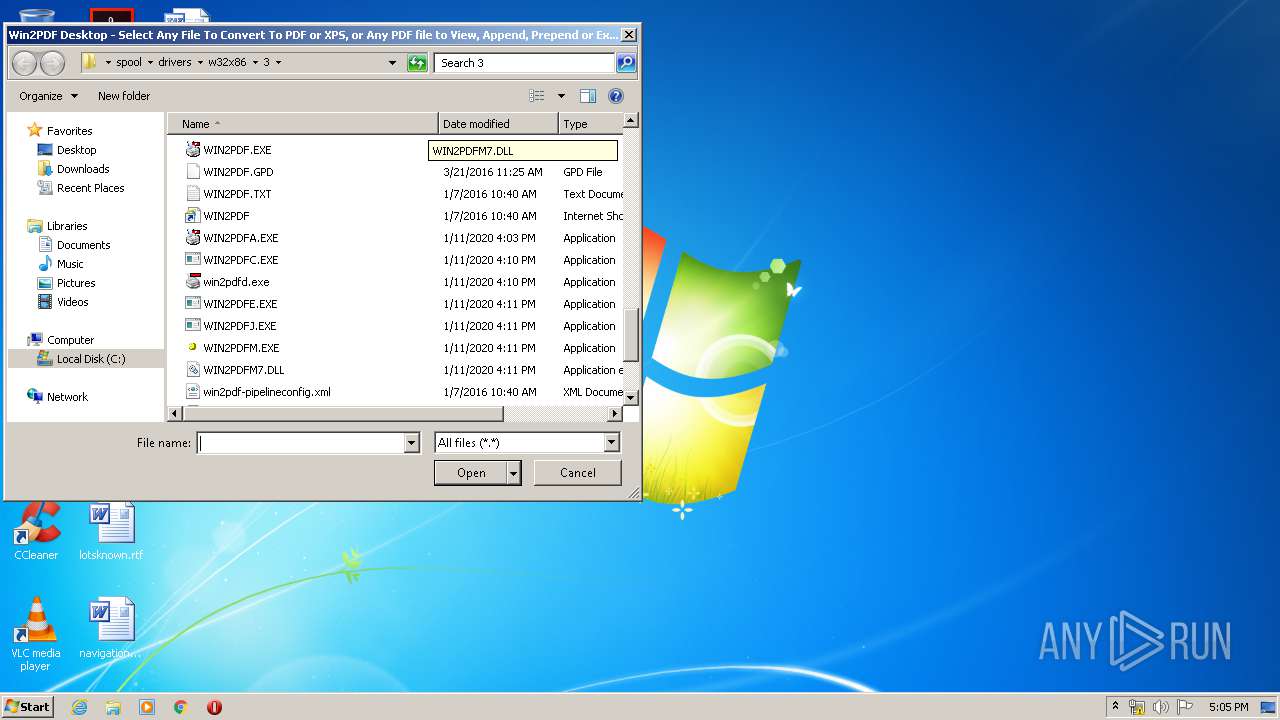Image resolution: width=1280 pixels, height=720 pixels.
Task: Click the Back navigation arrow
Action: click(x=24, y=63)
